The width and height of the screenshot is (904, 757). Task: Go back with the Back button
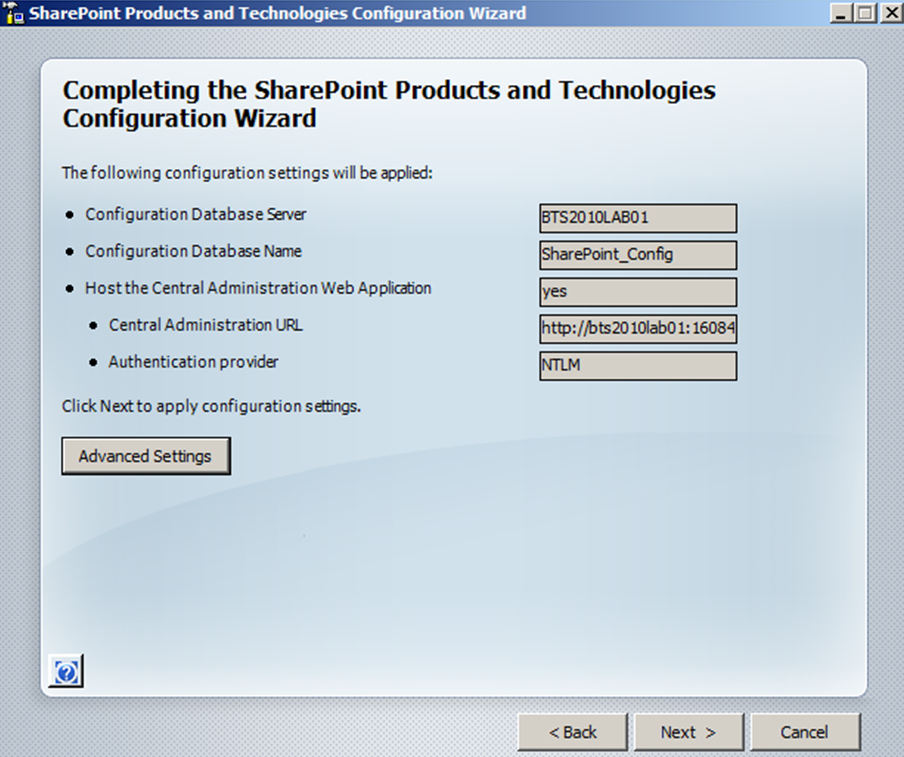(x=572, y=732)
